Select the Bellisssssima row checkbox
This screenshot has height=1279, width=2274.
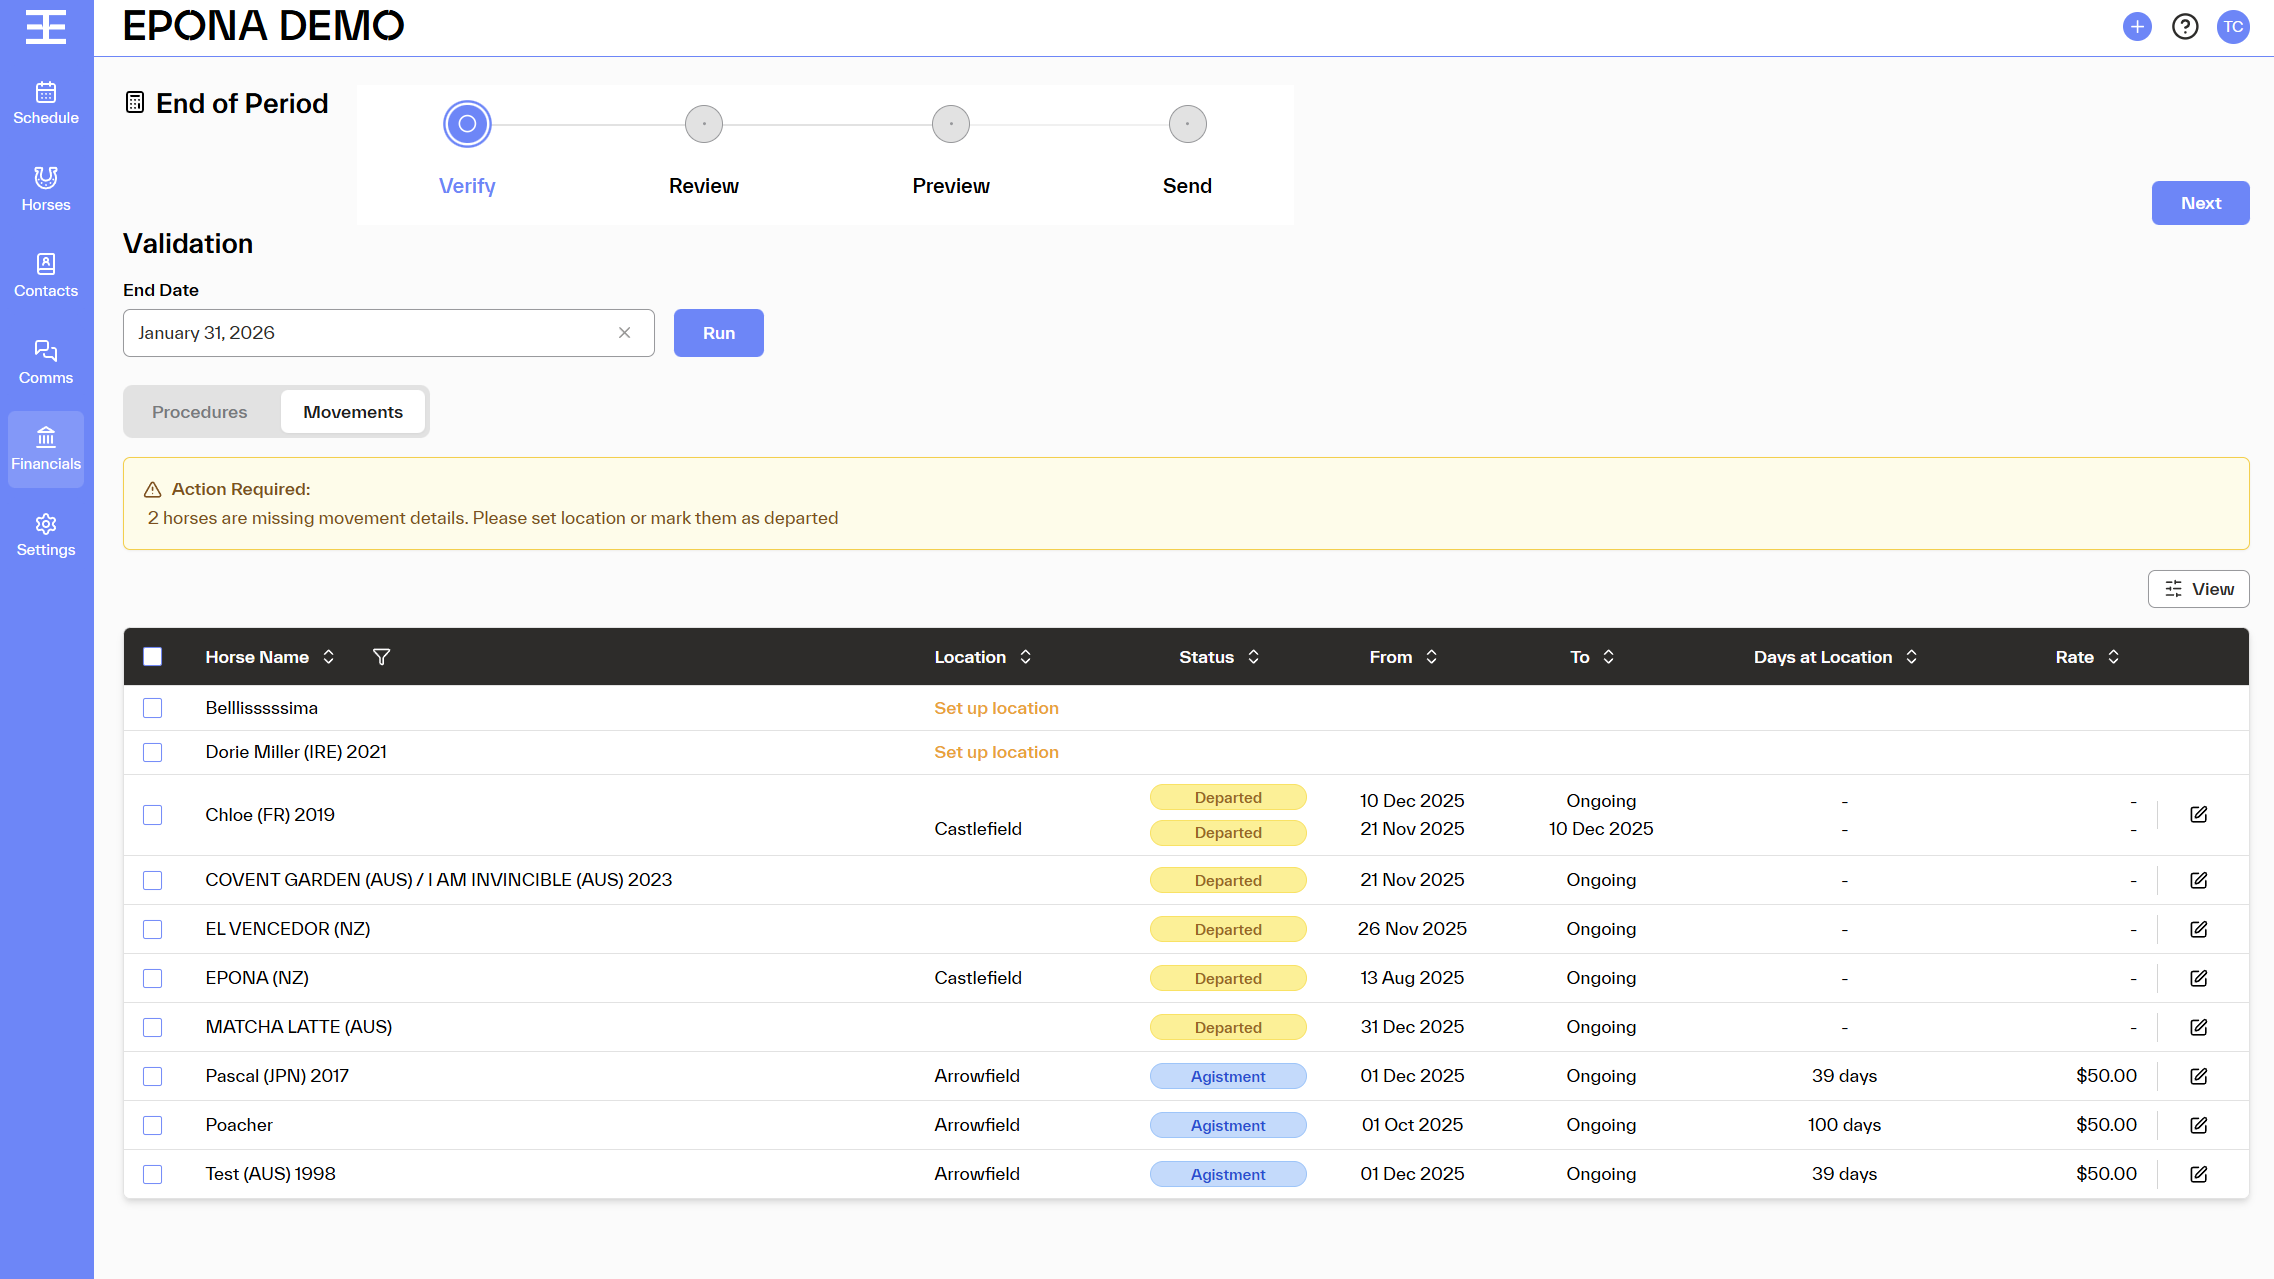[x=152, y=708]
